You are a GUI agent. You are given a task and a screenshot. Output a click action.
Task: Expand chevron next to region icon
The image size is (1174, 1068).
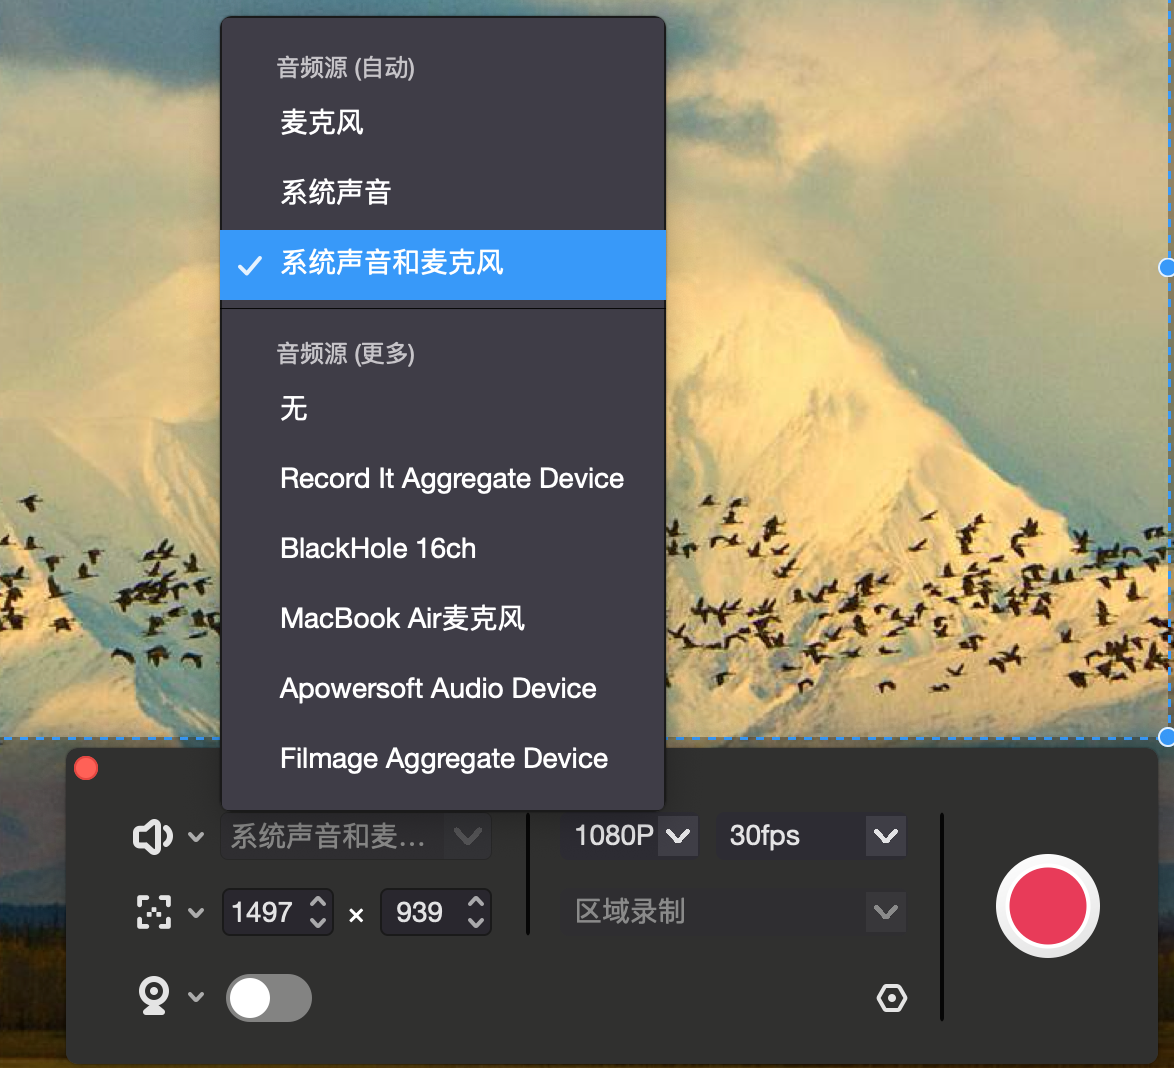pyautogui.click(x=196, y=912)
